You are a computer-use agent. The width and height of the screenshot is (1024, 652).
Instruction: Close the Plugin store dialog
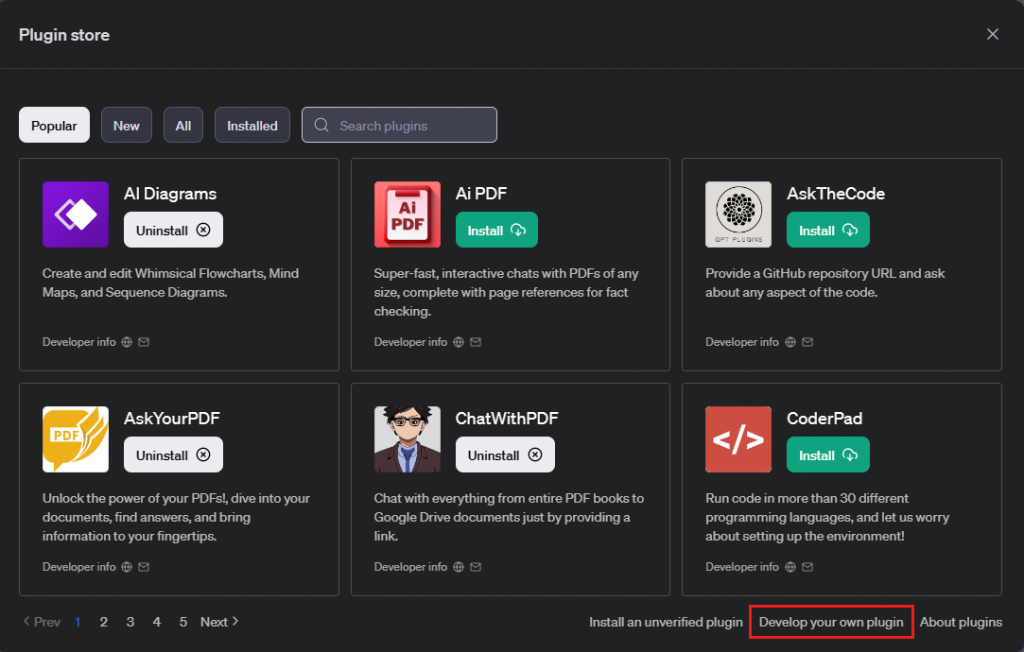click(992, 34)
